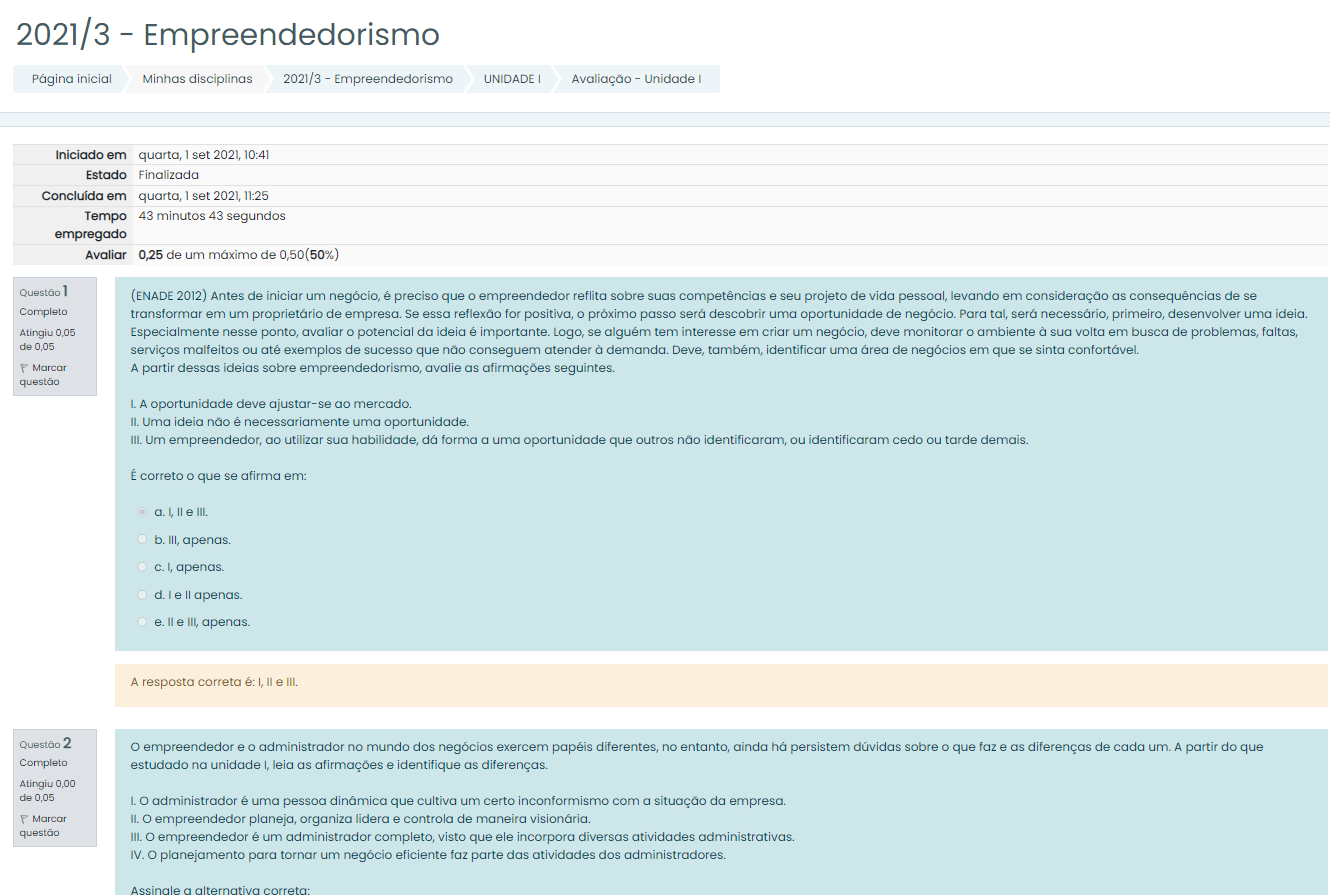The image size is (1330, 895).
Task: Go to Página inicial in the breadcrumb
Action: [x=71, y=79]
